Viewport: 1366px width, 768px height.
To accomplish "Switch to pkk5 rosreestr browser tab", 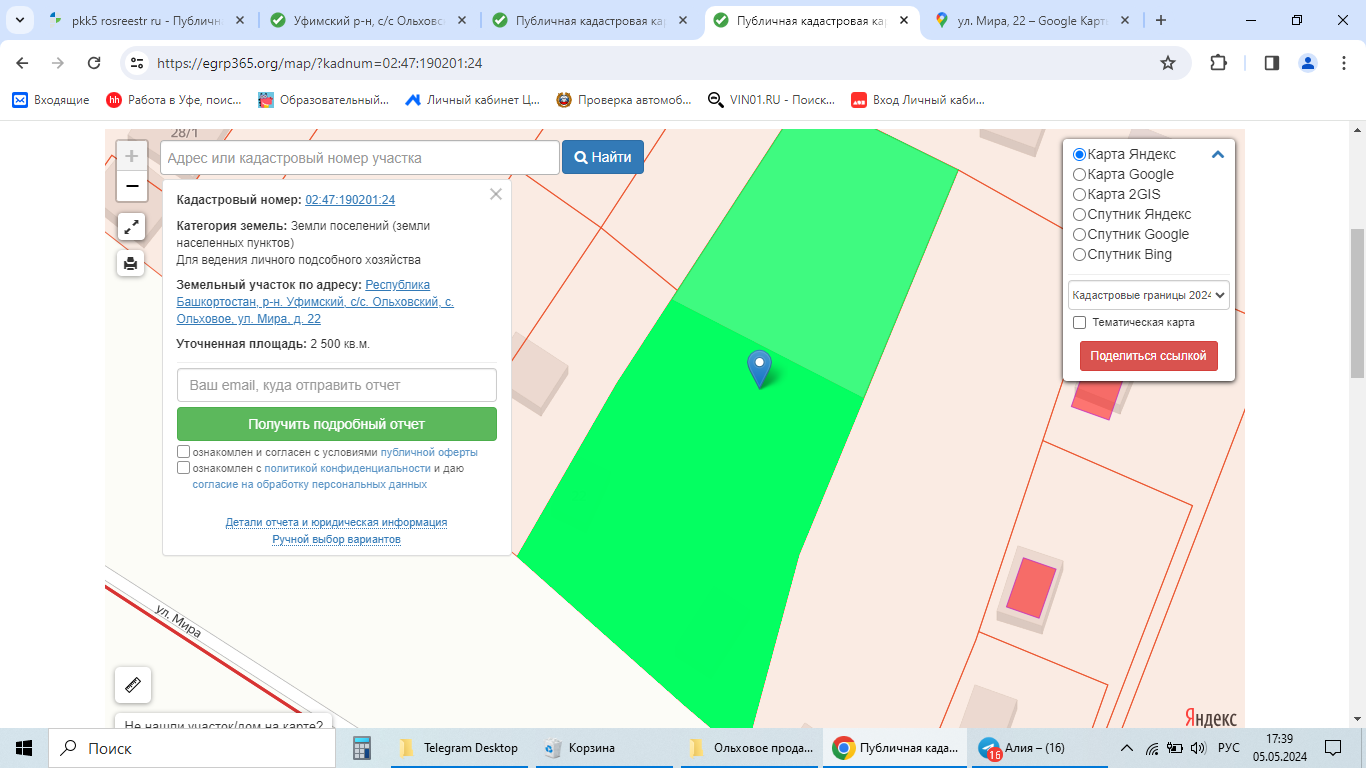I will tap(143, 20).
